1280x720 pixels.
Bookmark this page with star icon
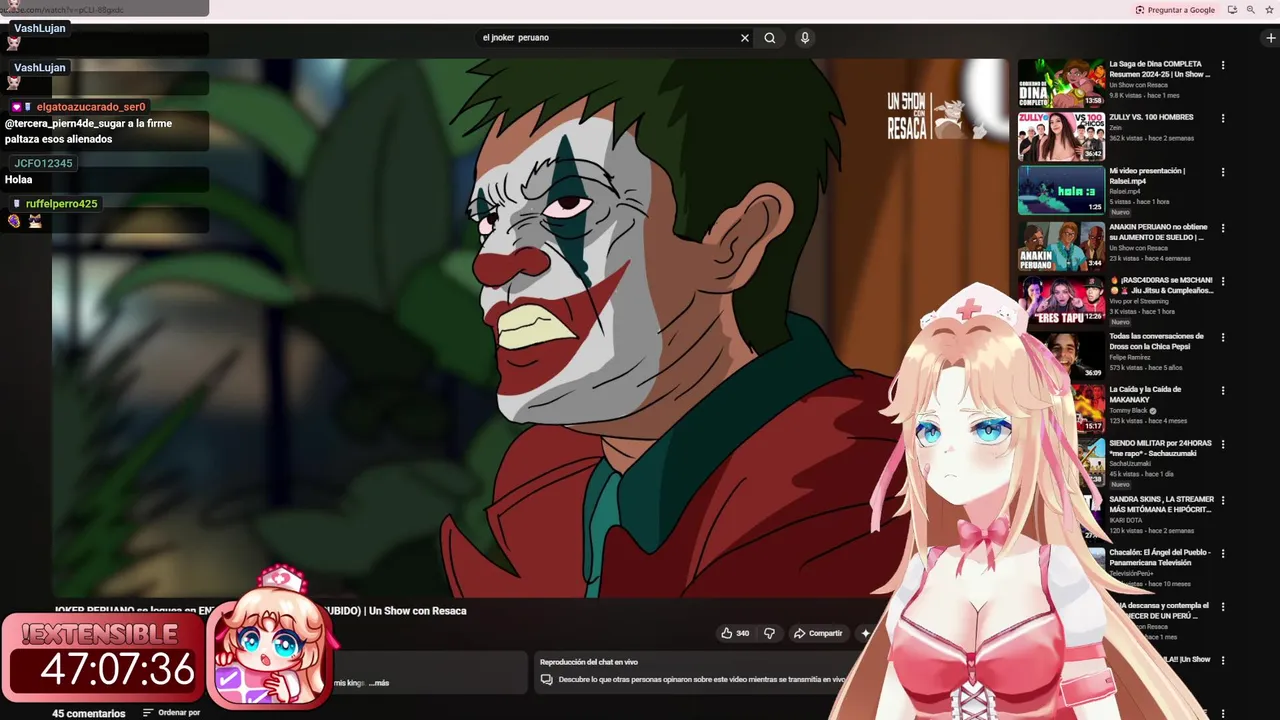point(1268,10)
